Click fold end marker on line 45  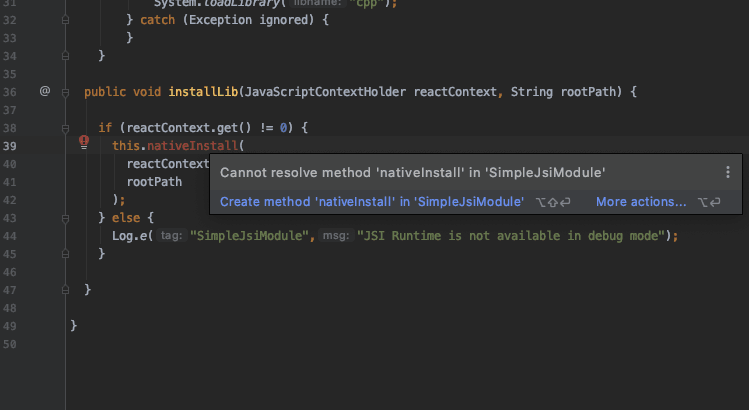[65, 254]
